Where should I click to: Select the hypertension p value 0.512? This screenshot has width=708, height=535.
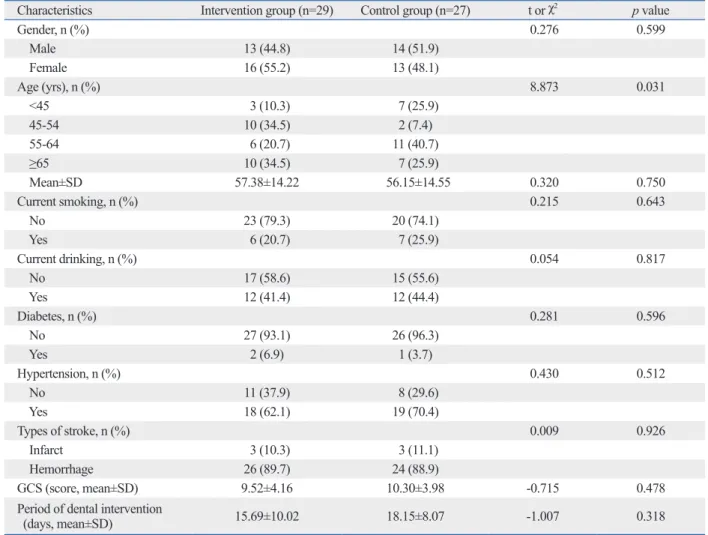pos(651,373)
